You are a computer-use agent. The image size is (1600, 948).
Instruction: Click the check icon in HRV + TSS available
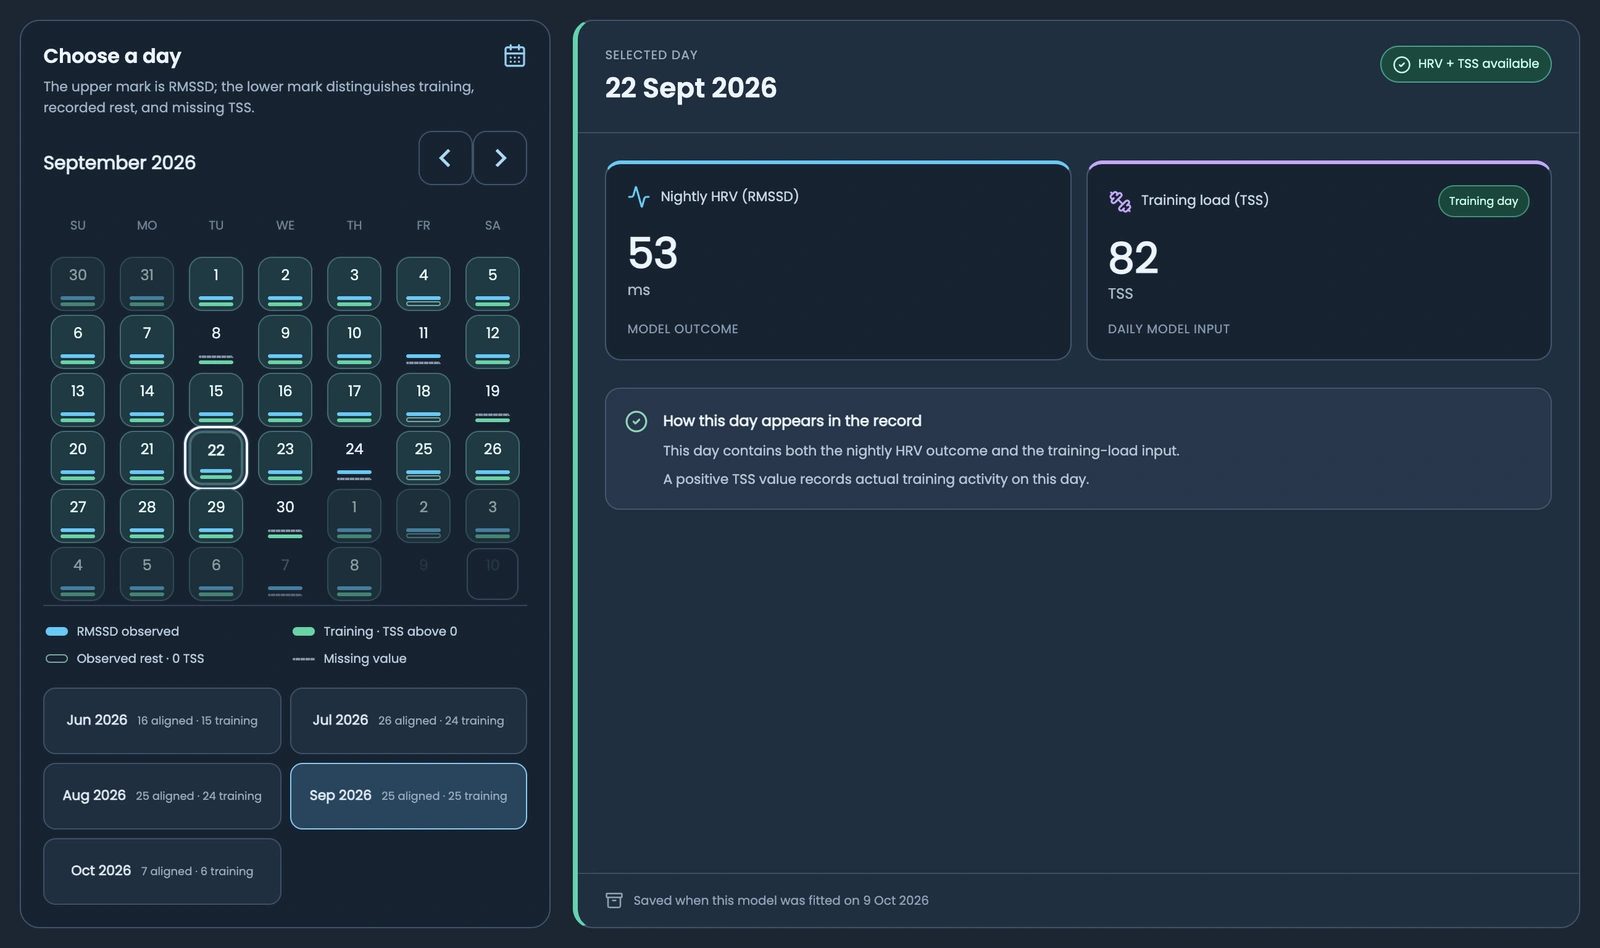coord(1402,64)
